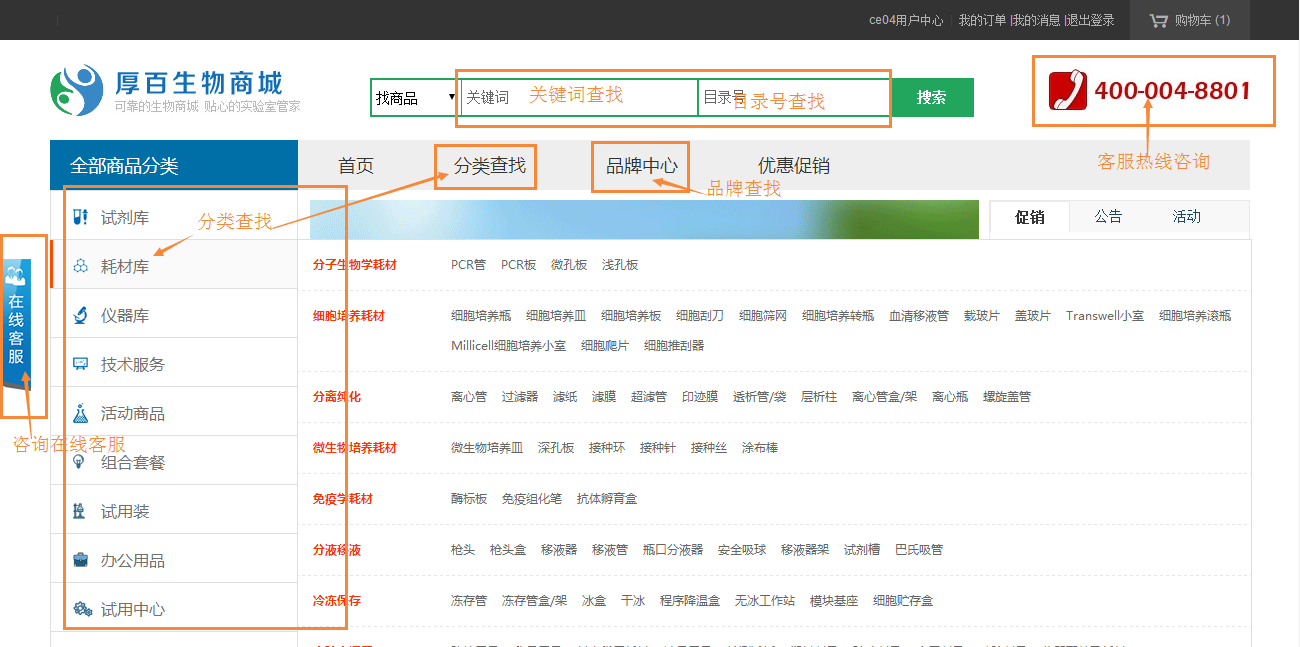Select the PCR管 product link
The width and height of the screenshot is (1300, 647).
tap(468, 265)
